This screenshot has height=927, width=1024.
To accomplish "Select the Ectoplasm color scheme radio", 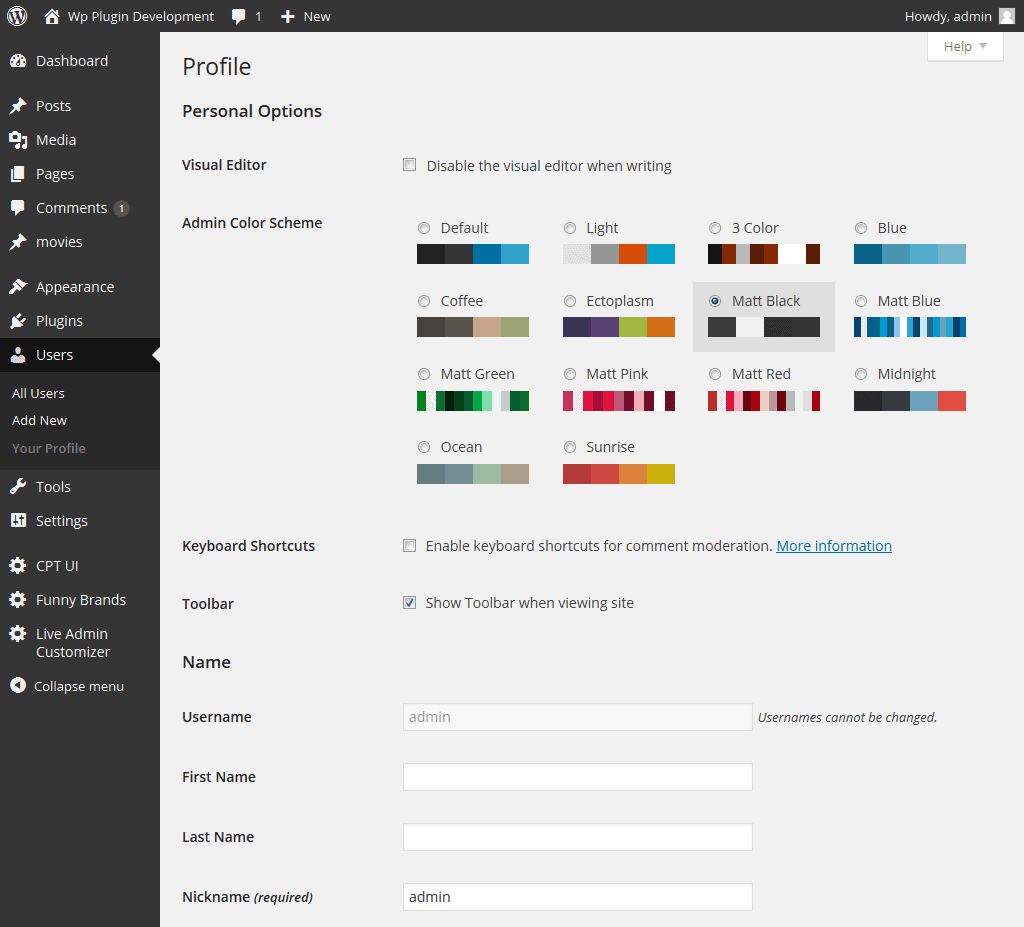I will pos(570,301).
